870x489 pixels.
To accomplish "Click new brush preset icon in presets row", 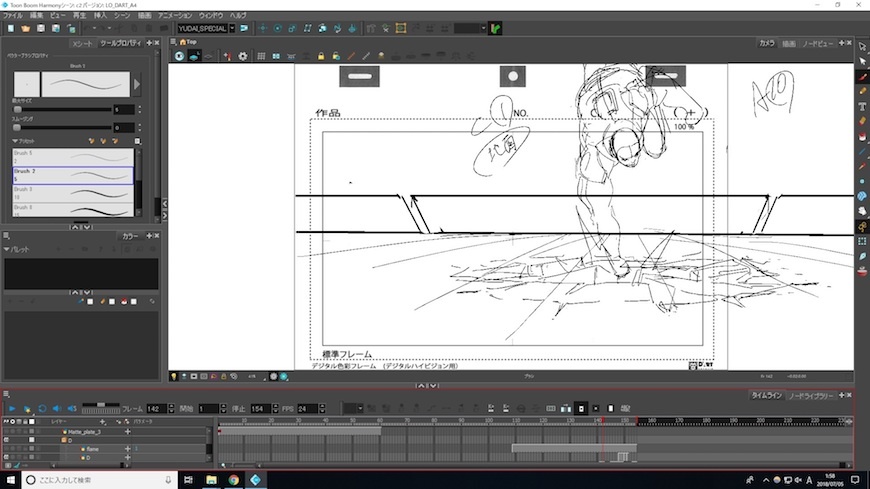I will pos(92,141).
